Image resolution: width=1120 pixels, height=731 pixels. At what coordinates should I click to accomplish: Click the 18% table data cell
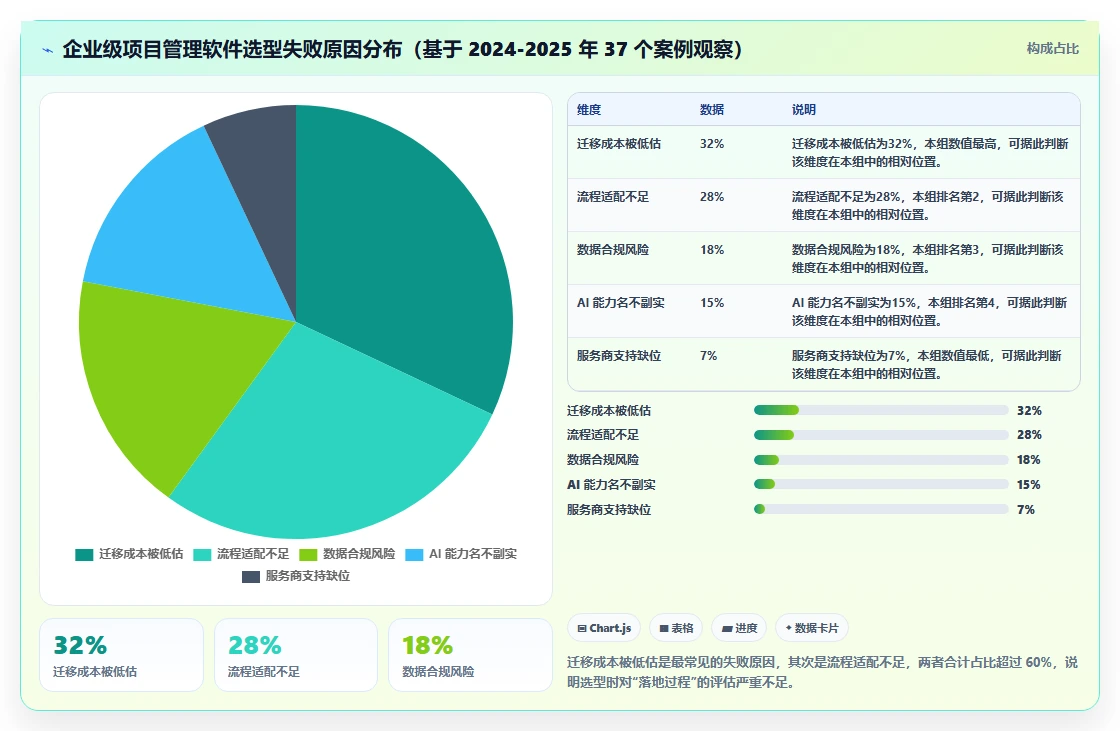click(711, 249)
